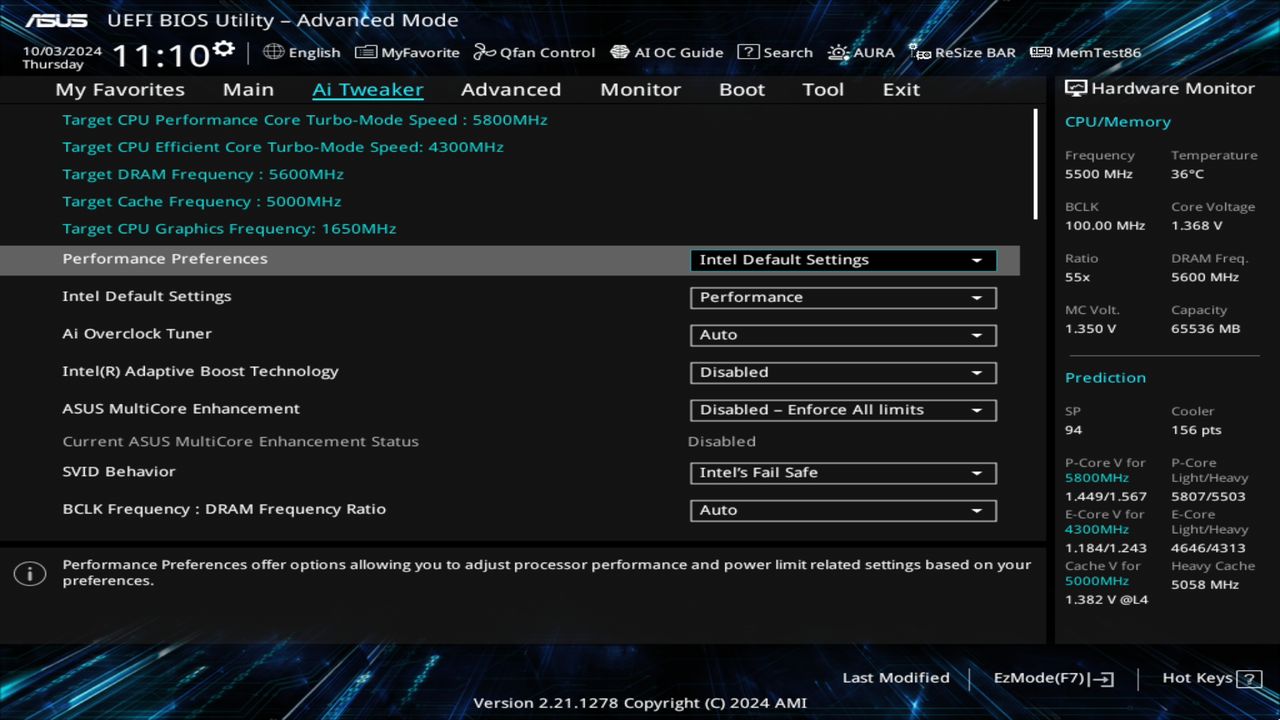Launch the AI OC Guide
Screen dimensions: 1280x720
(x=667, y=52)
